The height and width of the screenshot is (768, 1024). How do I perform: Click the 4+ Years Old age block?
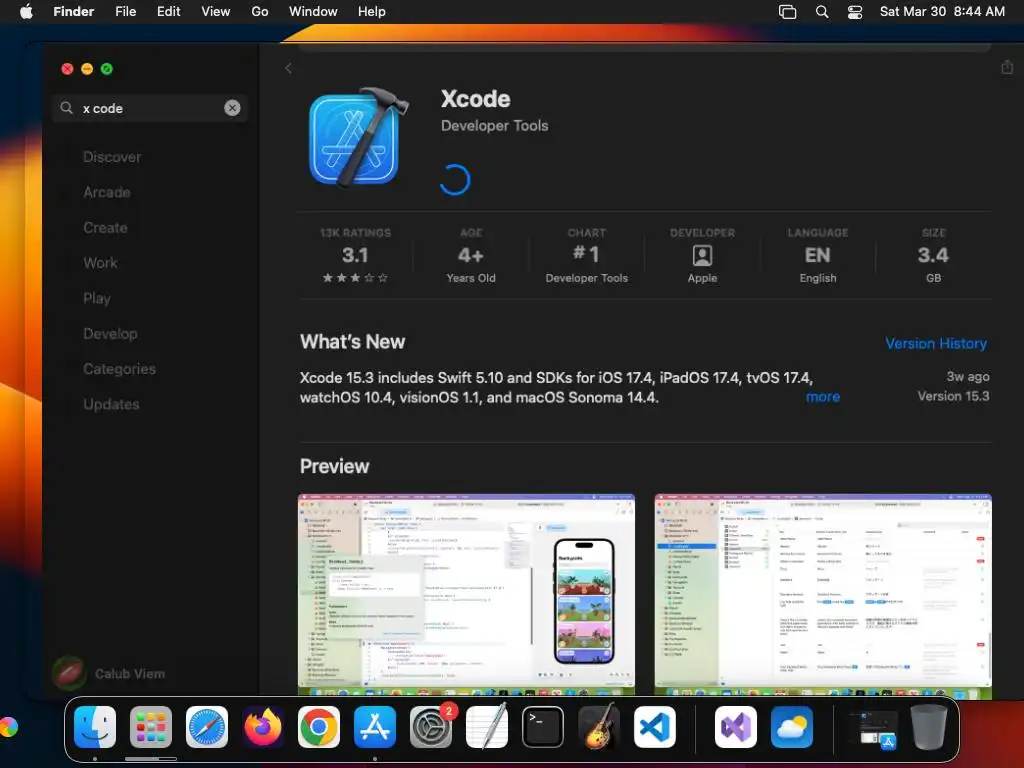(471, 255)
